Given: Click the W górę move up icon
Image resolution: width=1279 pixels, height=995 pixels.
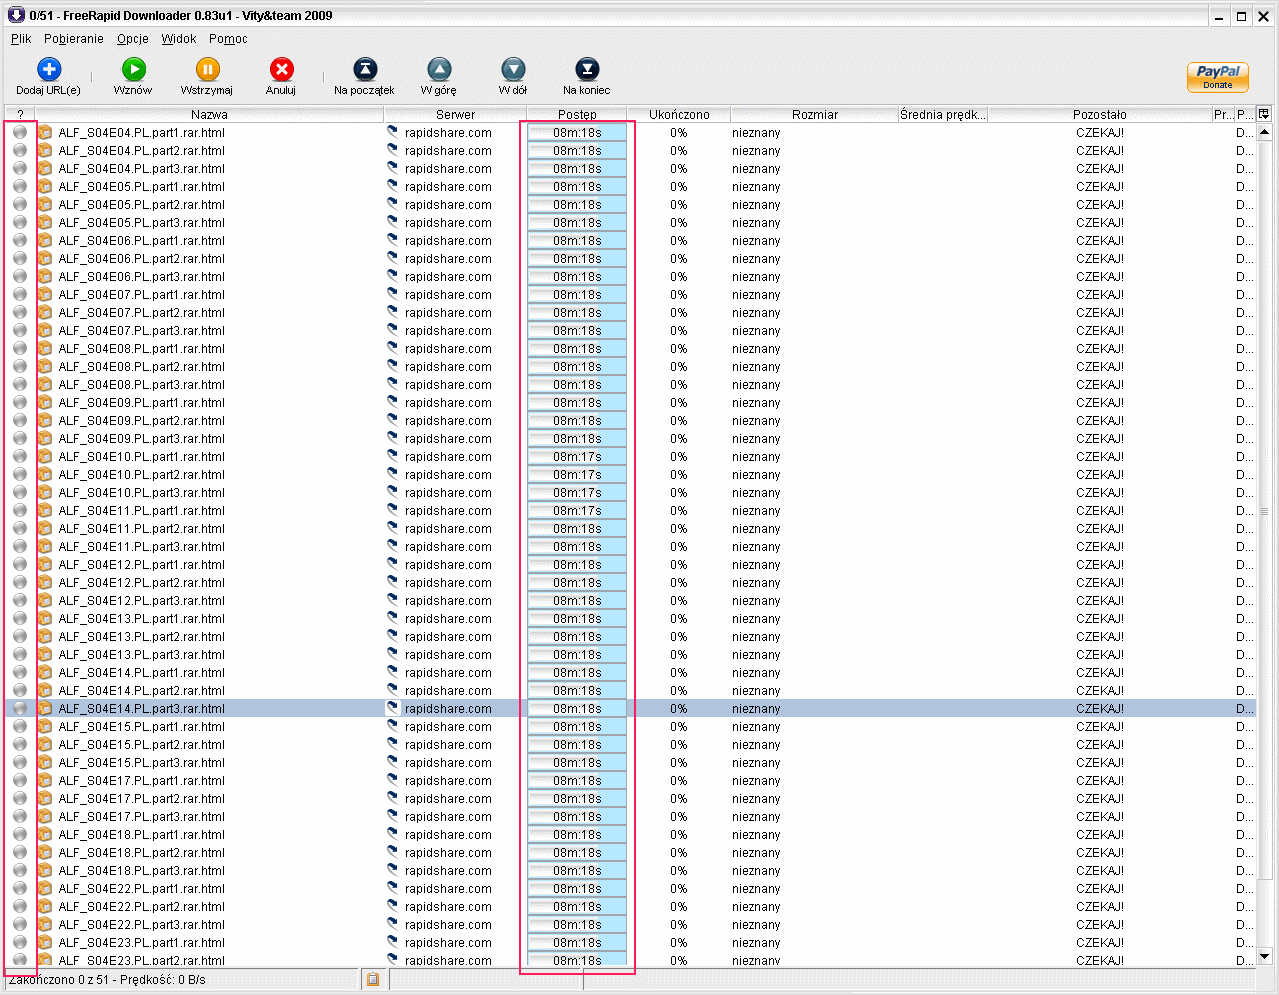Looking at the screenshot, I should (439, 69).
